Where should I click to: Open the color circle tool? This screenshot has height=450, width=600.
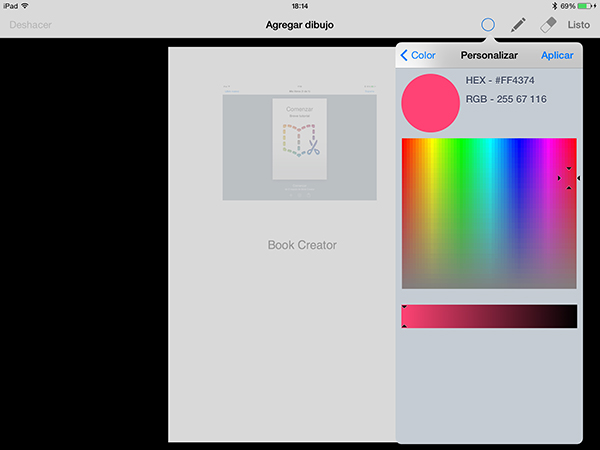[x=488, y=25]
